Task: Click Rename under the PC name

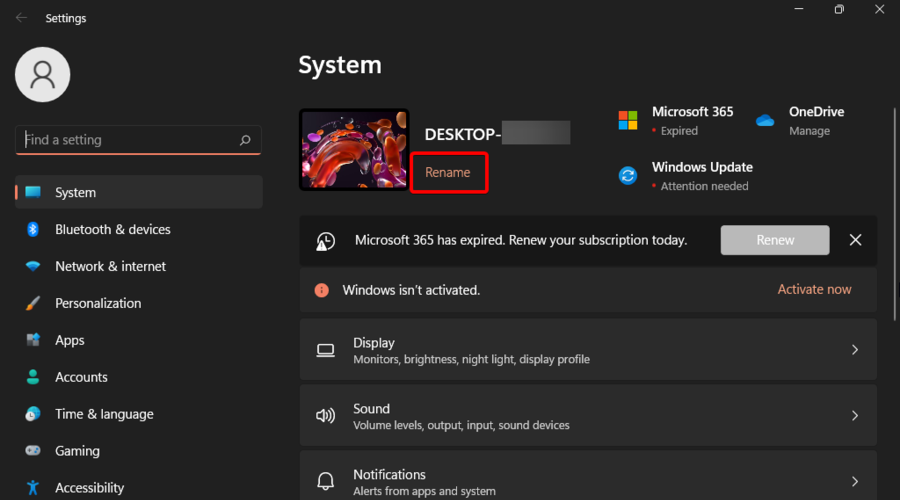Action: tap(448, 172)
